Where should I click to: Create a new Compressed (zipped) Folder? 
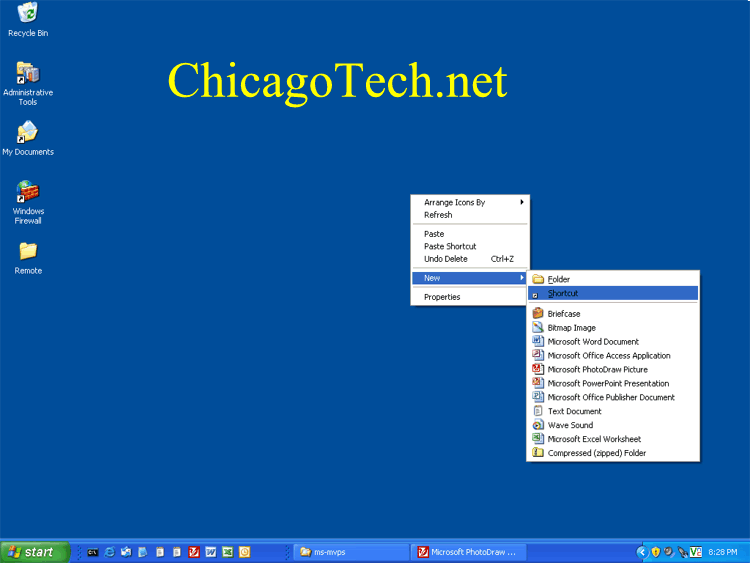pos(613,453)
